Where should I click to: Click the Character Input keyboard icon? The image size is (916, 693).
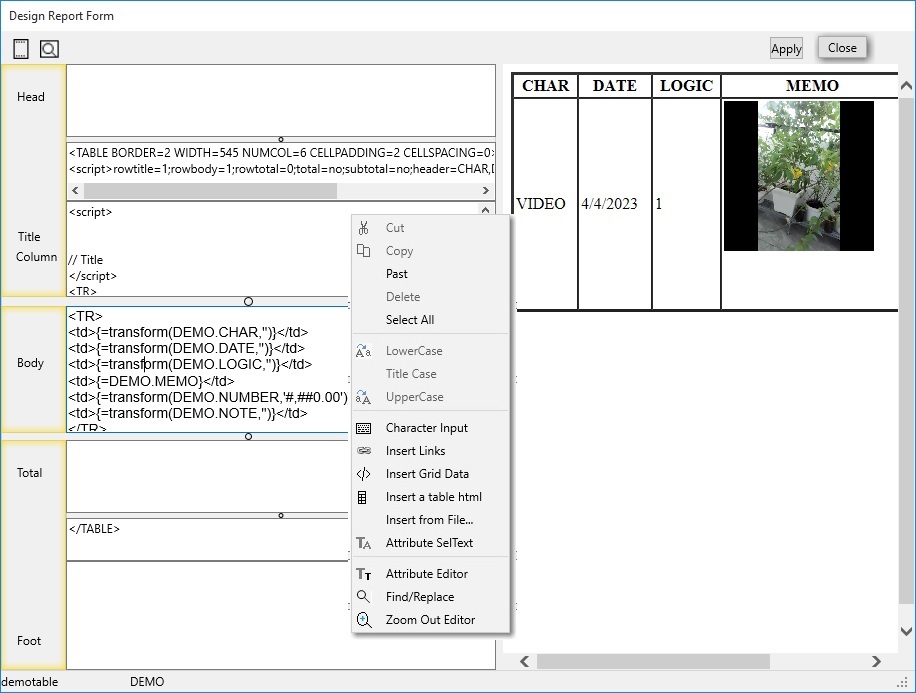coord(364,428)
